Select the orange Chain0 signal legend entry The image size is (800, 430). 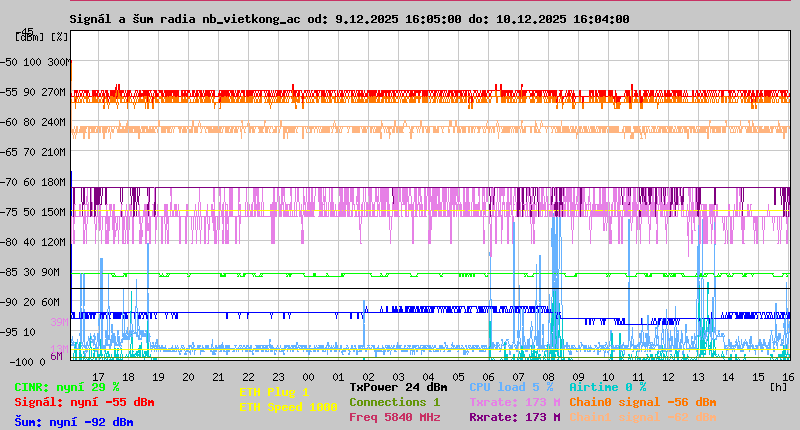coord(642,402)
